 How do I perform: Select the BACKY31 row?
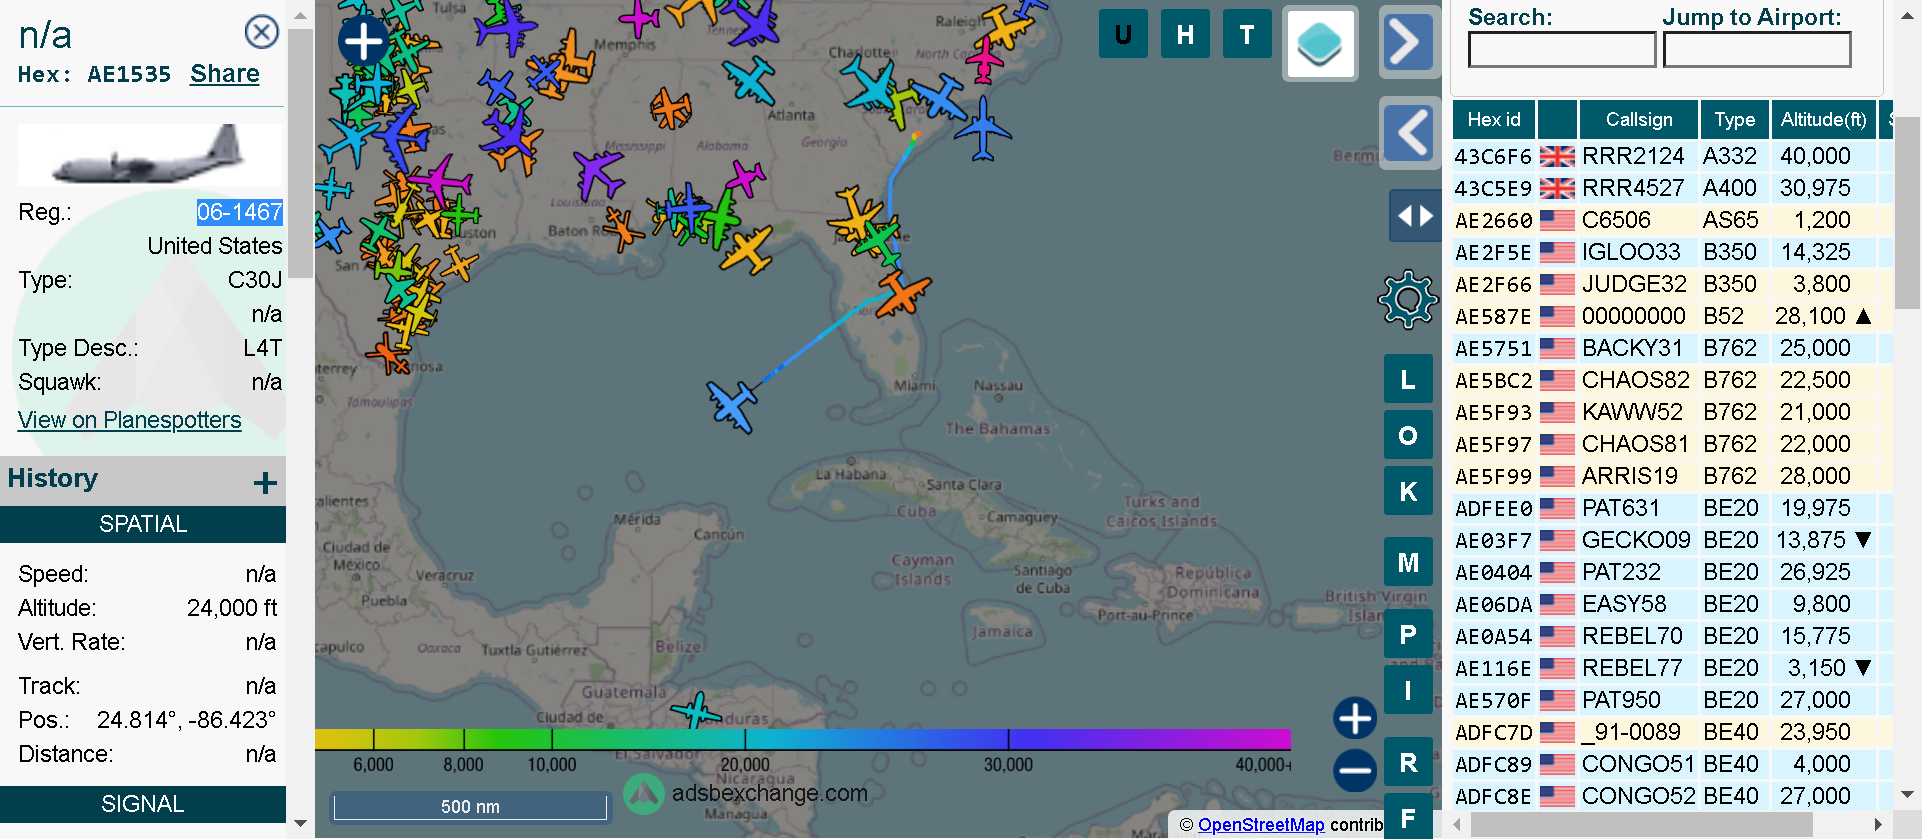click(1672, 348)
